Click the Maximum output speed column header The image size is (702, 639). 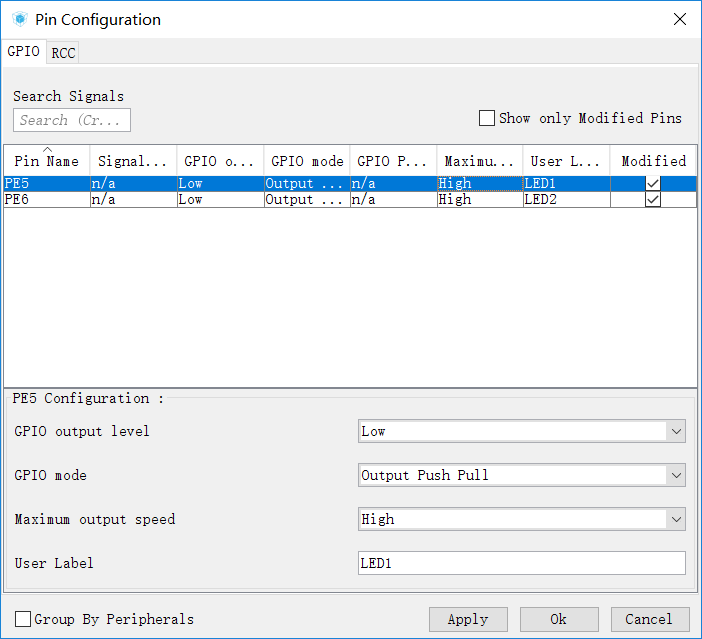pyautogui.click(x=479, y=161)
